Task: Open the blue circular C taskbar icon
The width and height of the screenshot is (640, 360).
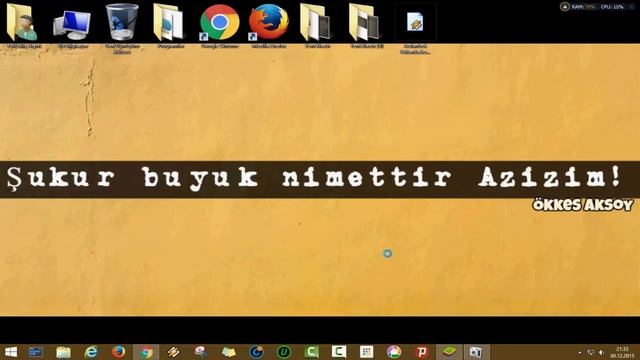Action: [256, 352]
